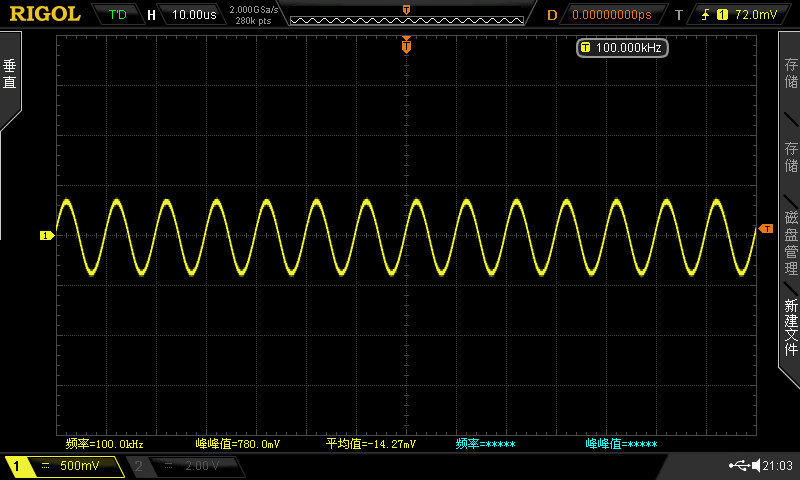Enable the greyed channel 2 tab

point(138,466)
